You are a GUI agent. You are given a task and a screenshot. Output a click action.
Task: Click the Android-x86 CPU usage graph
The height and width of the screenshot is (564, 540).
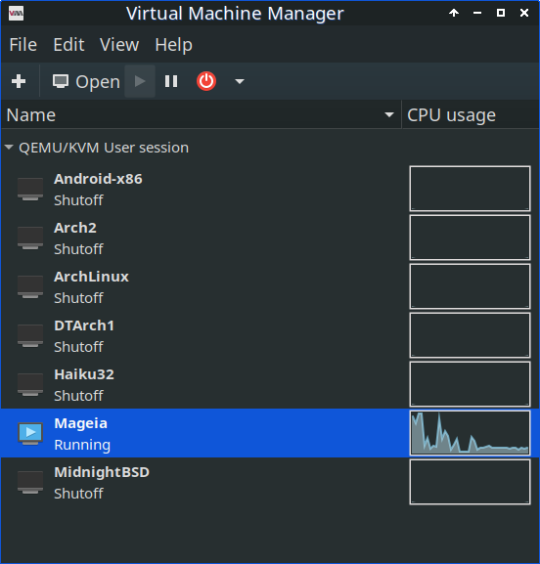pyautogui.click(x=470, y=188)
